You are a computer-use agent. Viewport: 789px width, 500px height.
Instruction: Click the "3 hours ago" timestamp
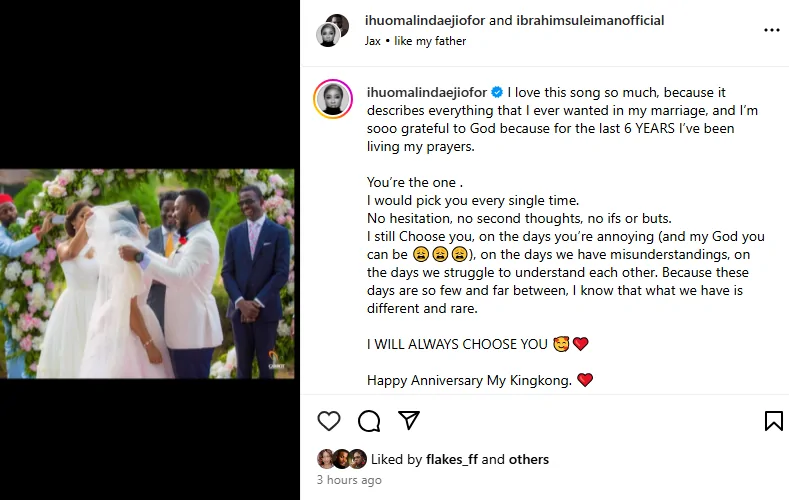point(348,480)
